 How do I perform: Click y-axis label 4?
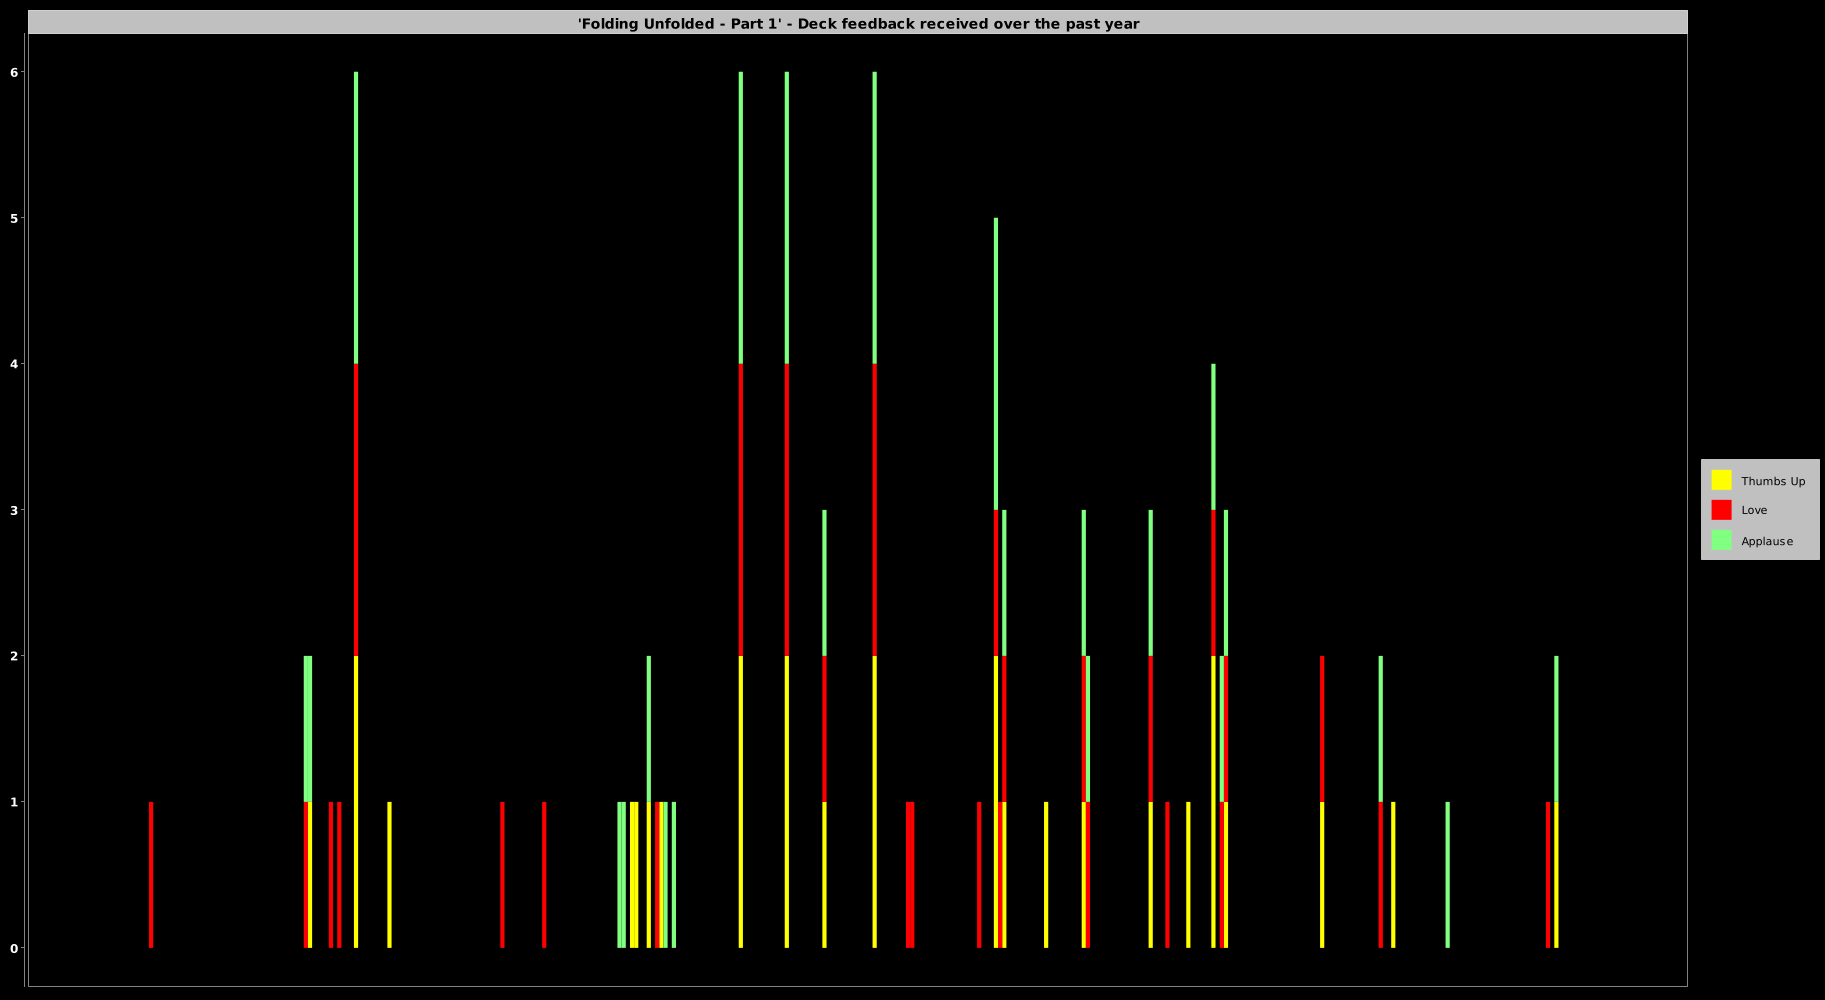[14, 364]
